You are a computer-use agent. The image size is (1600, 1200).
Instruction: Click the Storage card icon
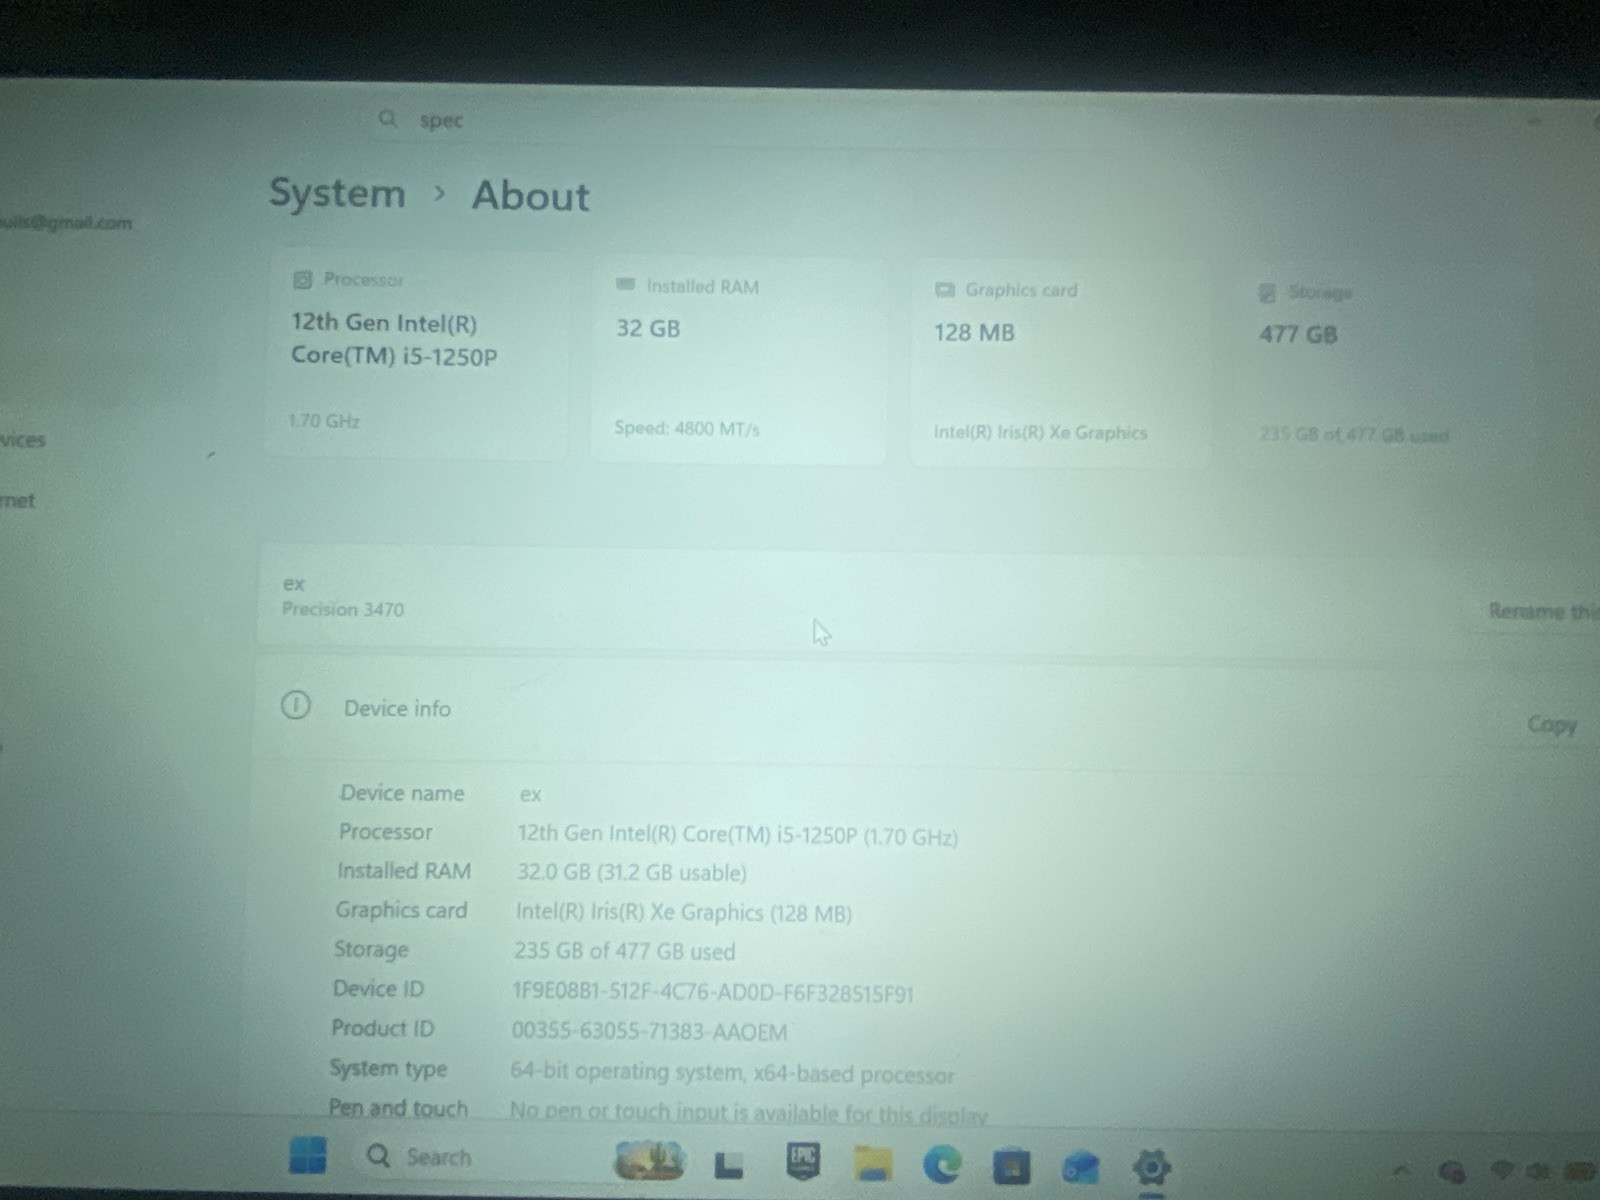tap(1267, 292)
